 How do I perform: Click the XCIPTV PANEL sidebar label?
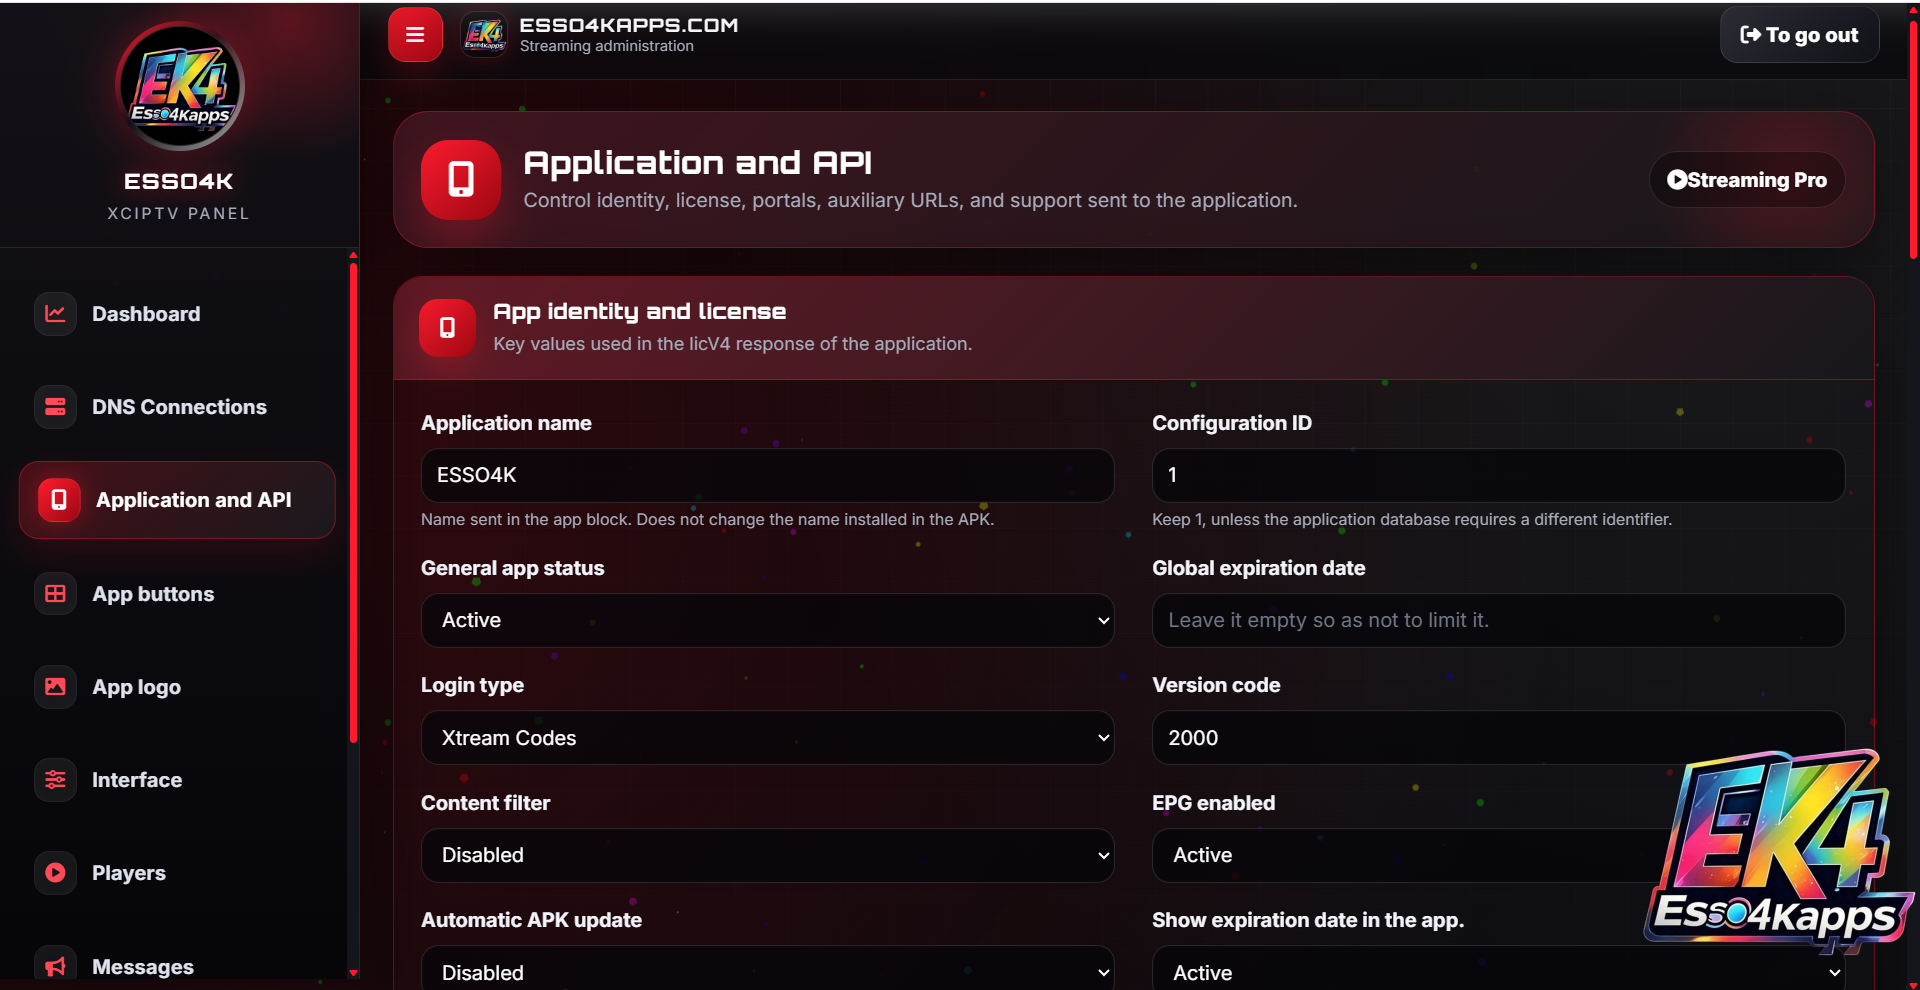pos(178,213)
